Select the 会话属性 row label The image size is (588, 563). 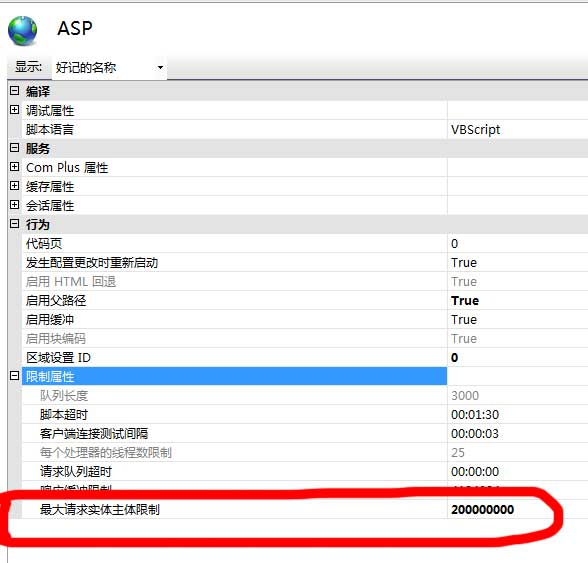[x=50, y=206]
